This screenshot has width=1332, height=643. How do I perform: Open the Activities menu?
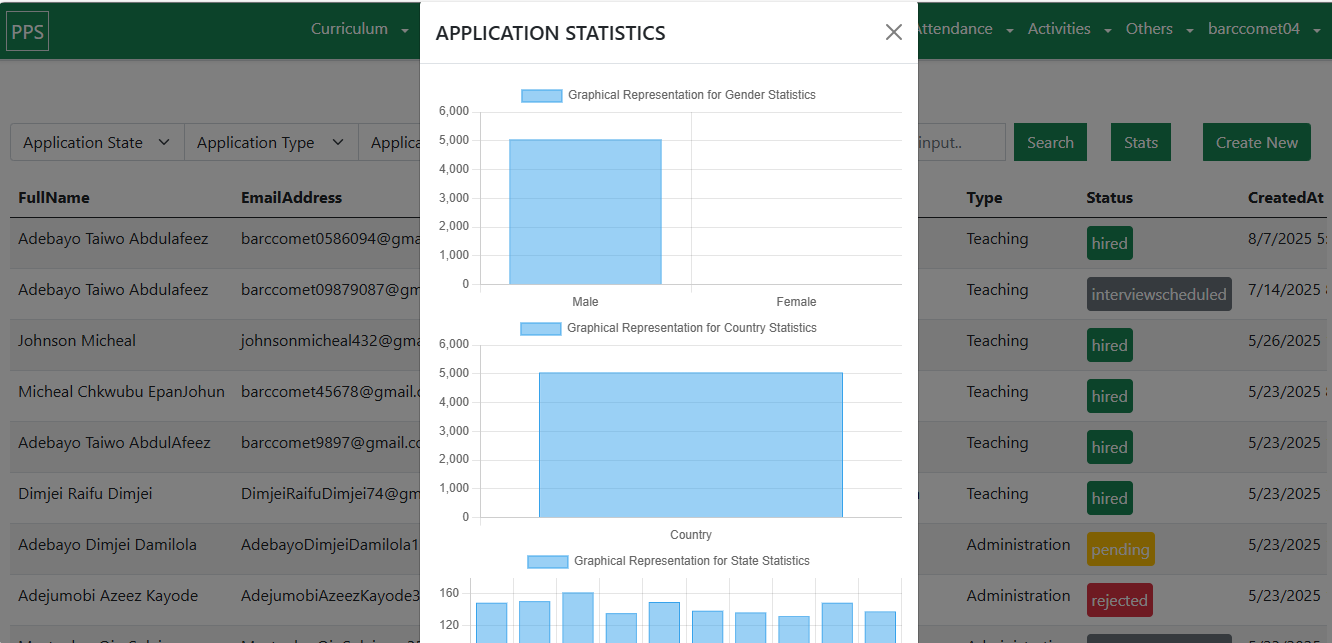coord(1068,29)
